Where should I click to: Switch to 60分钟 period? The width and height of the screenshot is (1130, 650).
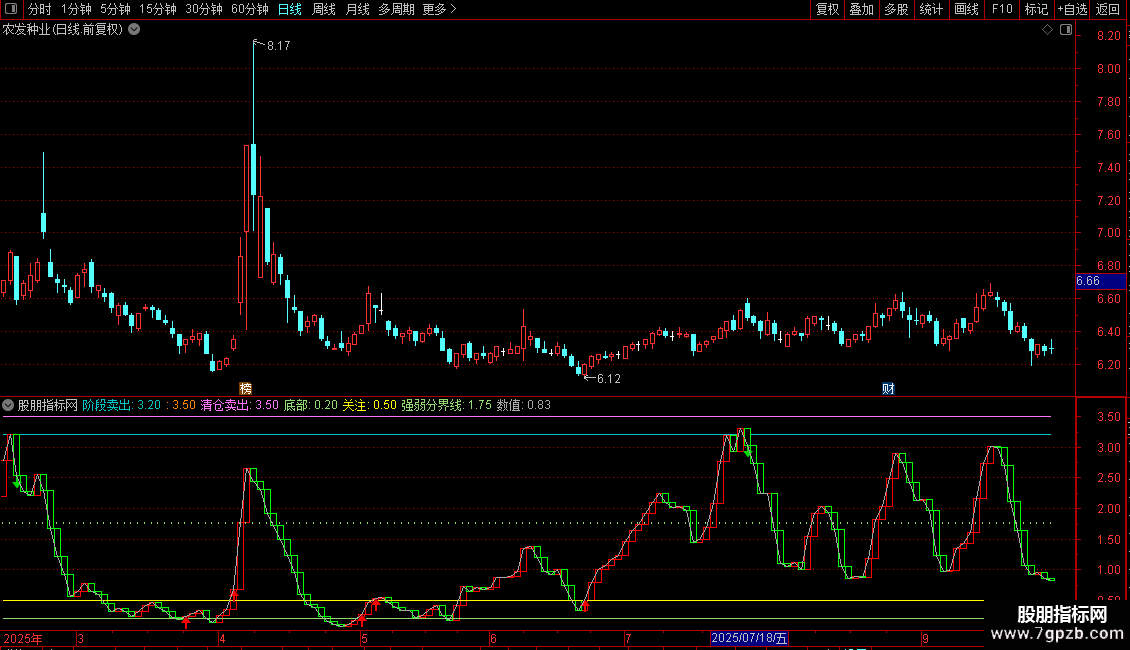tap(249, 9)
